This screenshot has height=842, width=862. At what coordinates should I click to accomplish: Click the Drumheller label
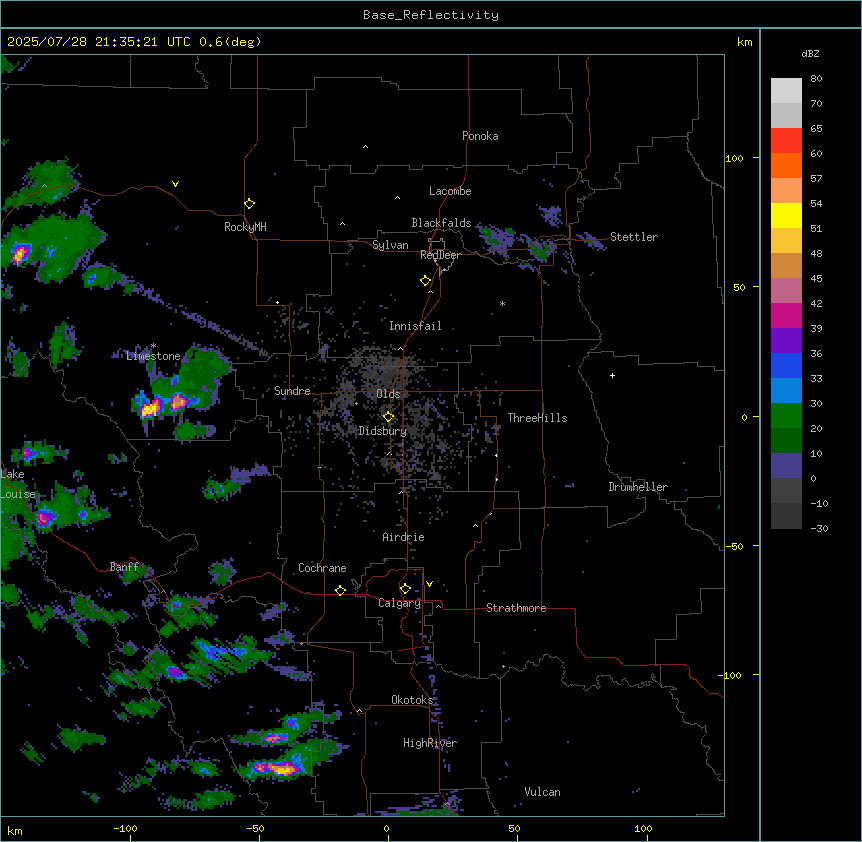coord(638,487)
